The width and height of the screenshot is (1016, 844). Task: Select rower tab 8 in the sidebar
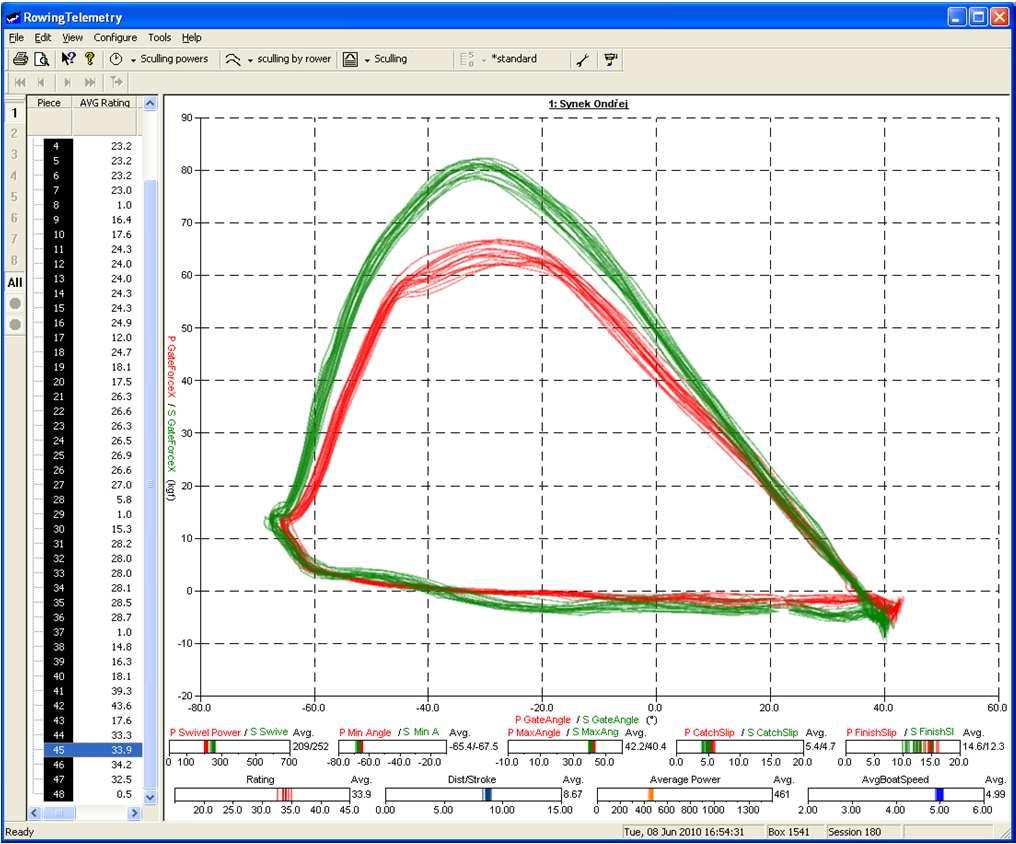coord(14,260)
